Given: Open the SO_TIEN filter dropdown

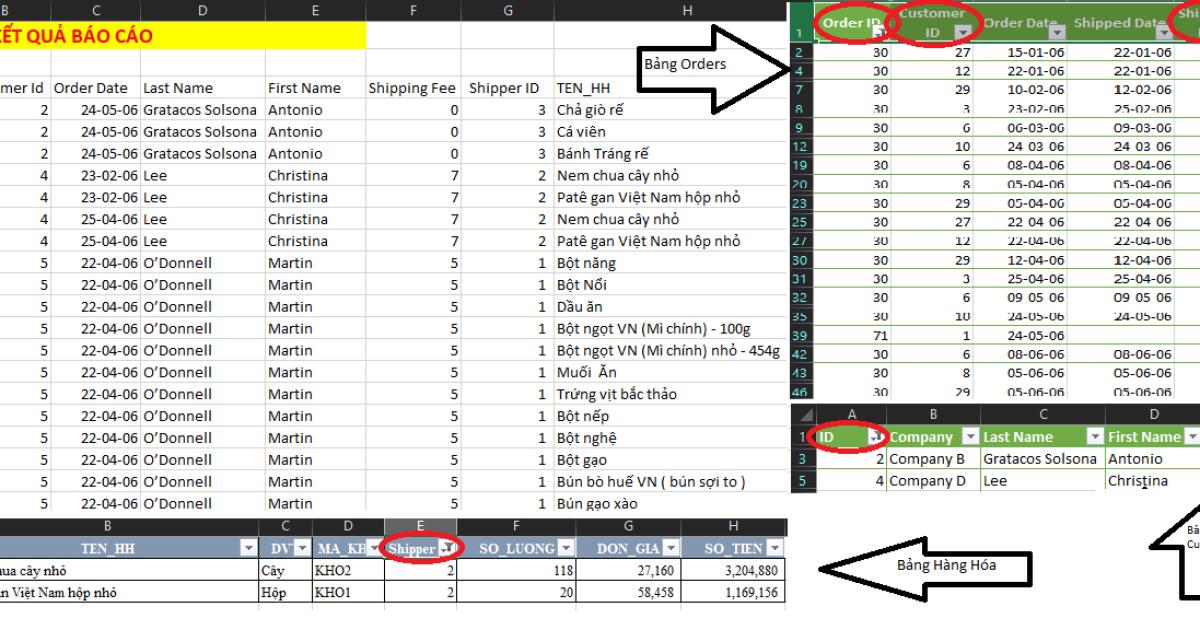Looking at the screenshot, I should 774,547.
